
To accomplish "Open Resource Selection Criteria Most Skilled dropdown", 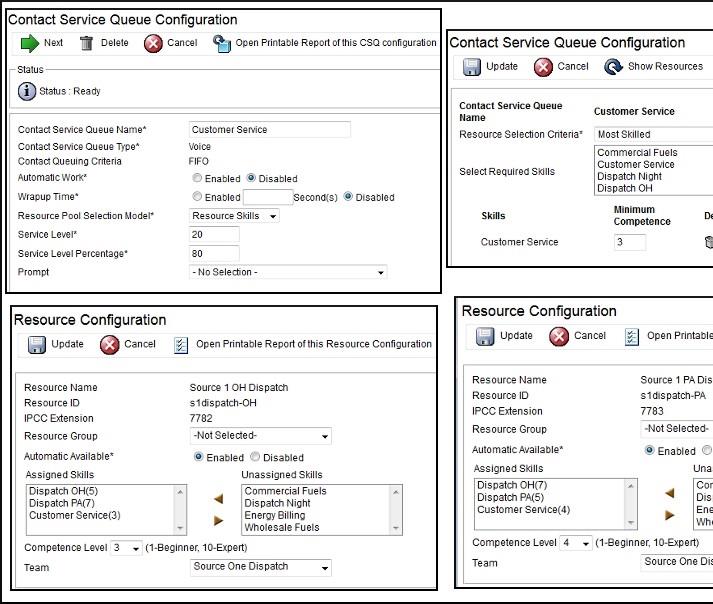I will click(653, 134).
